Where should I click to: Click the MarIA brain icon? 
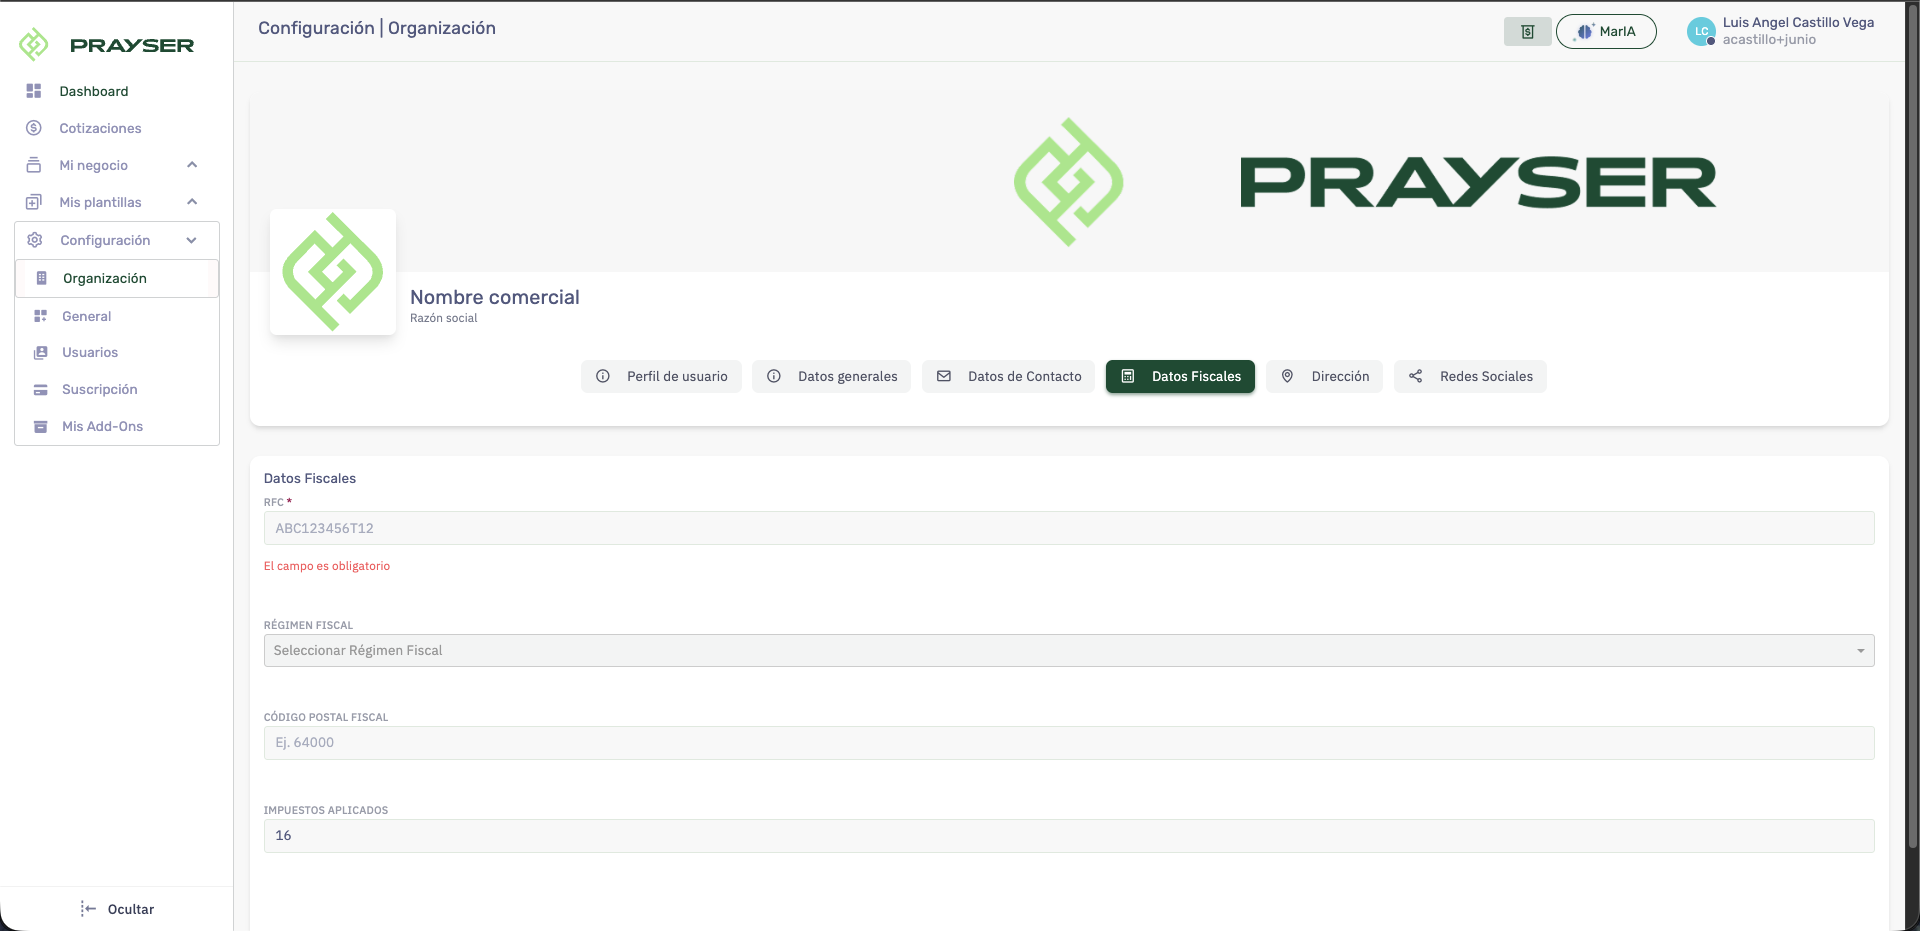[x=1584, y=32]
